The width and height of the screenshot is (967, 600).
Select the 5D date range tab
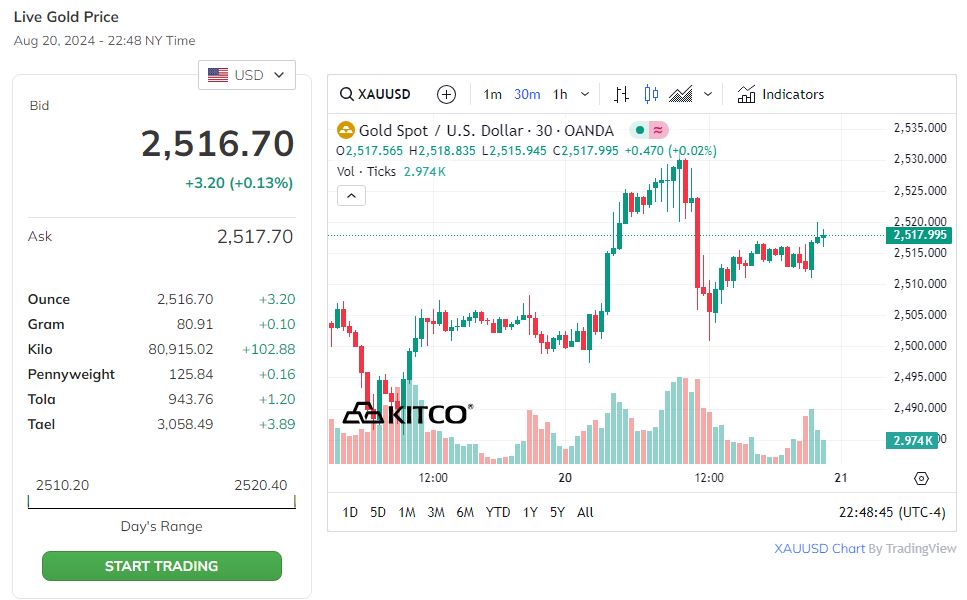(378, 512)
